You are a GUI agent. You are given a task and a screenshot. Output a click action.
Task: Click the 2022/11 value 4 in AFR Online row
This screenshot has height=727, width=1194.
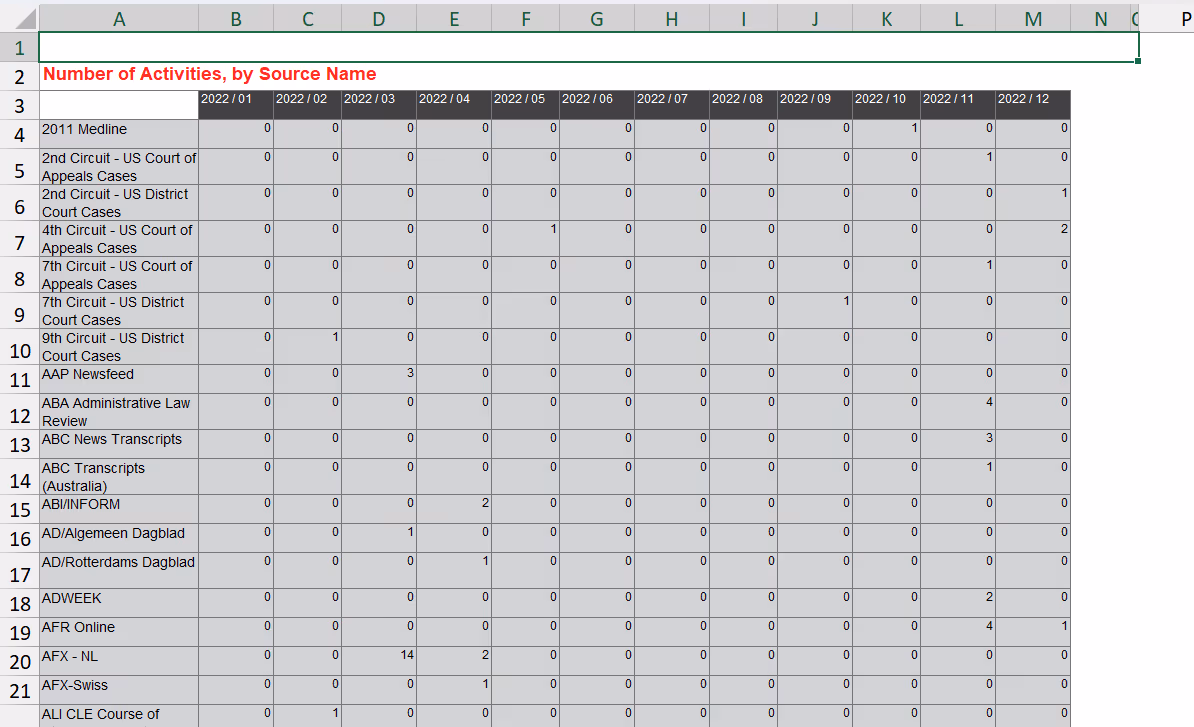click(958, 632)
